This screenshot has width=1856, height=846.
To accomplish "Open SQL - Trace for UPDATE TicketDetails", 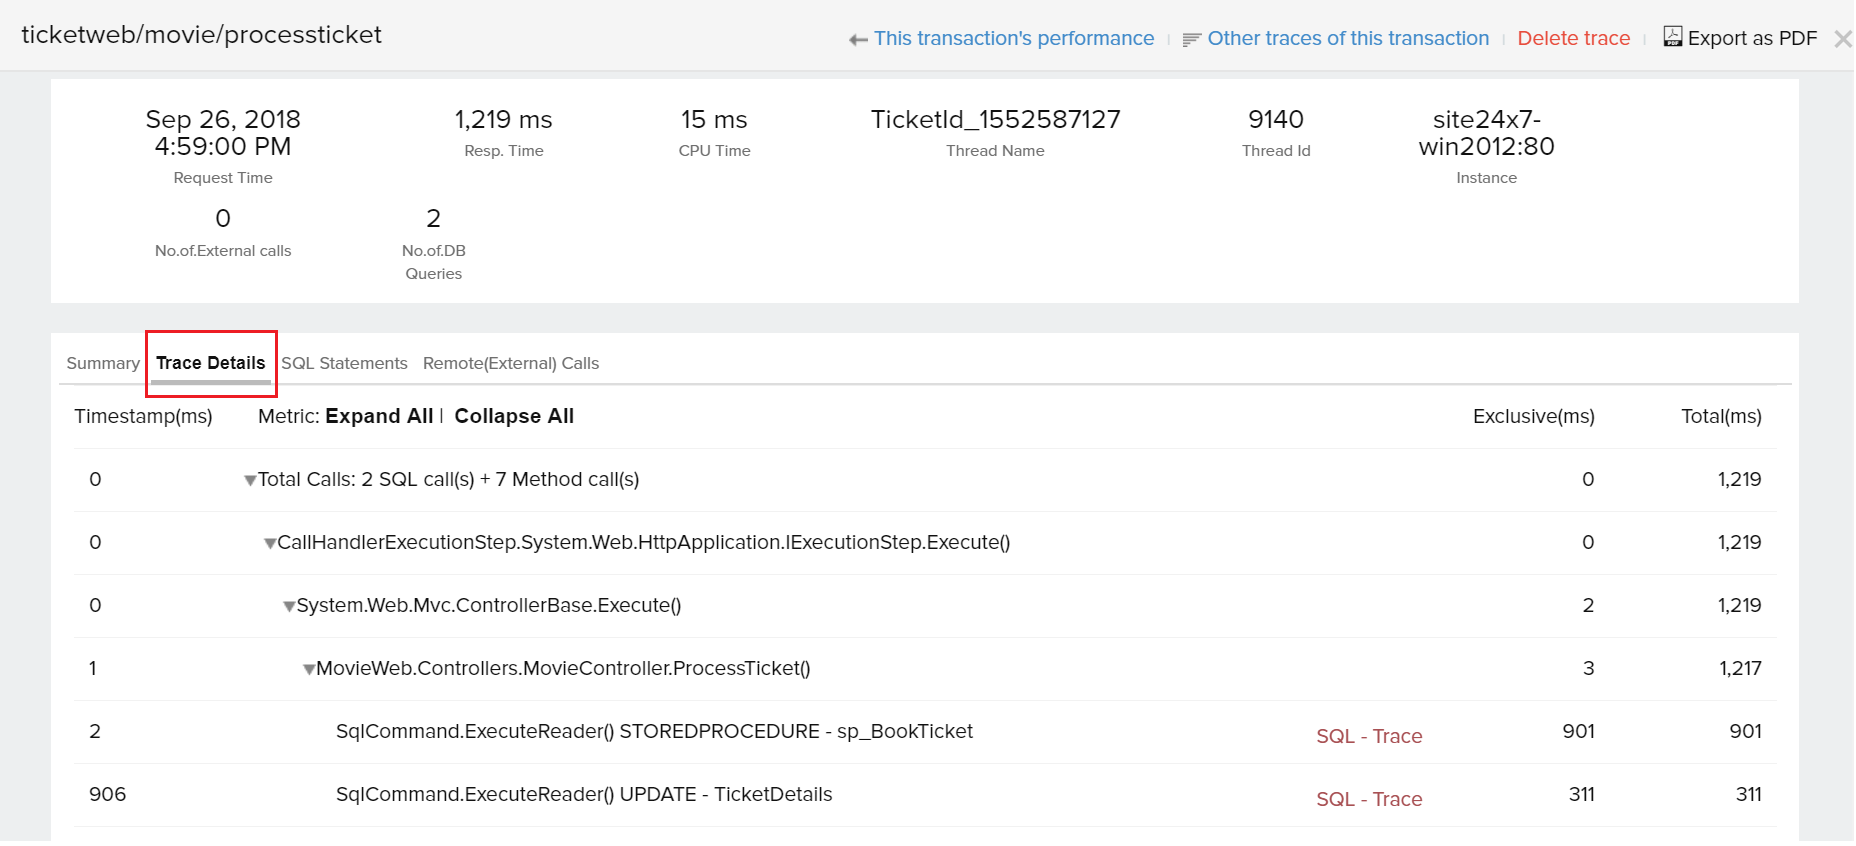I will (x=1369, y=799).
